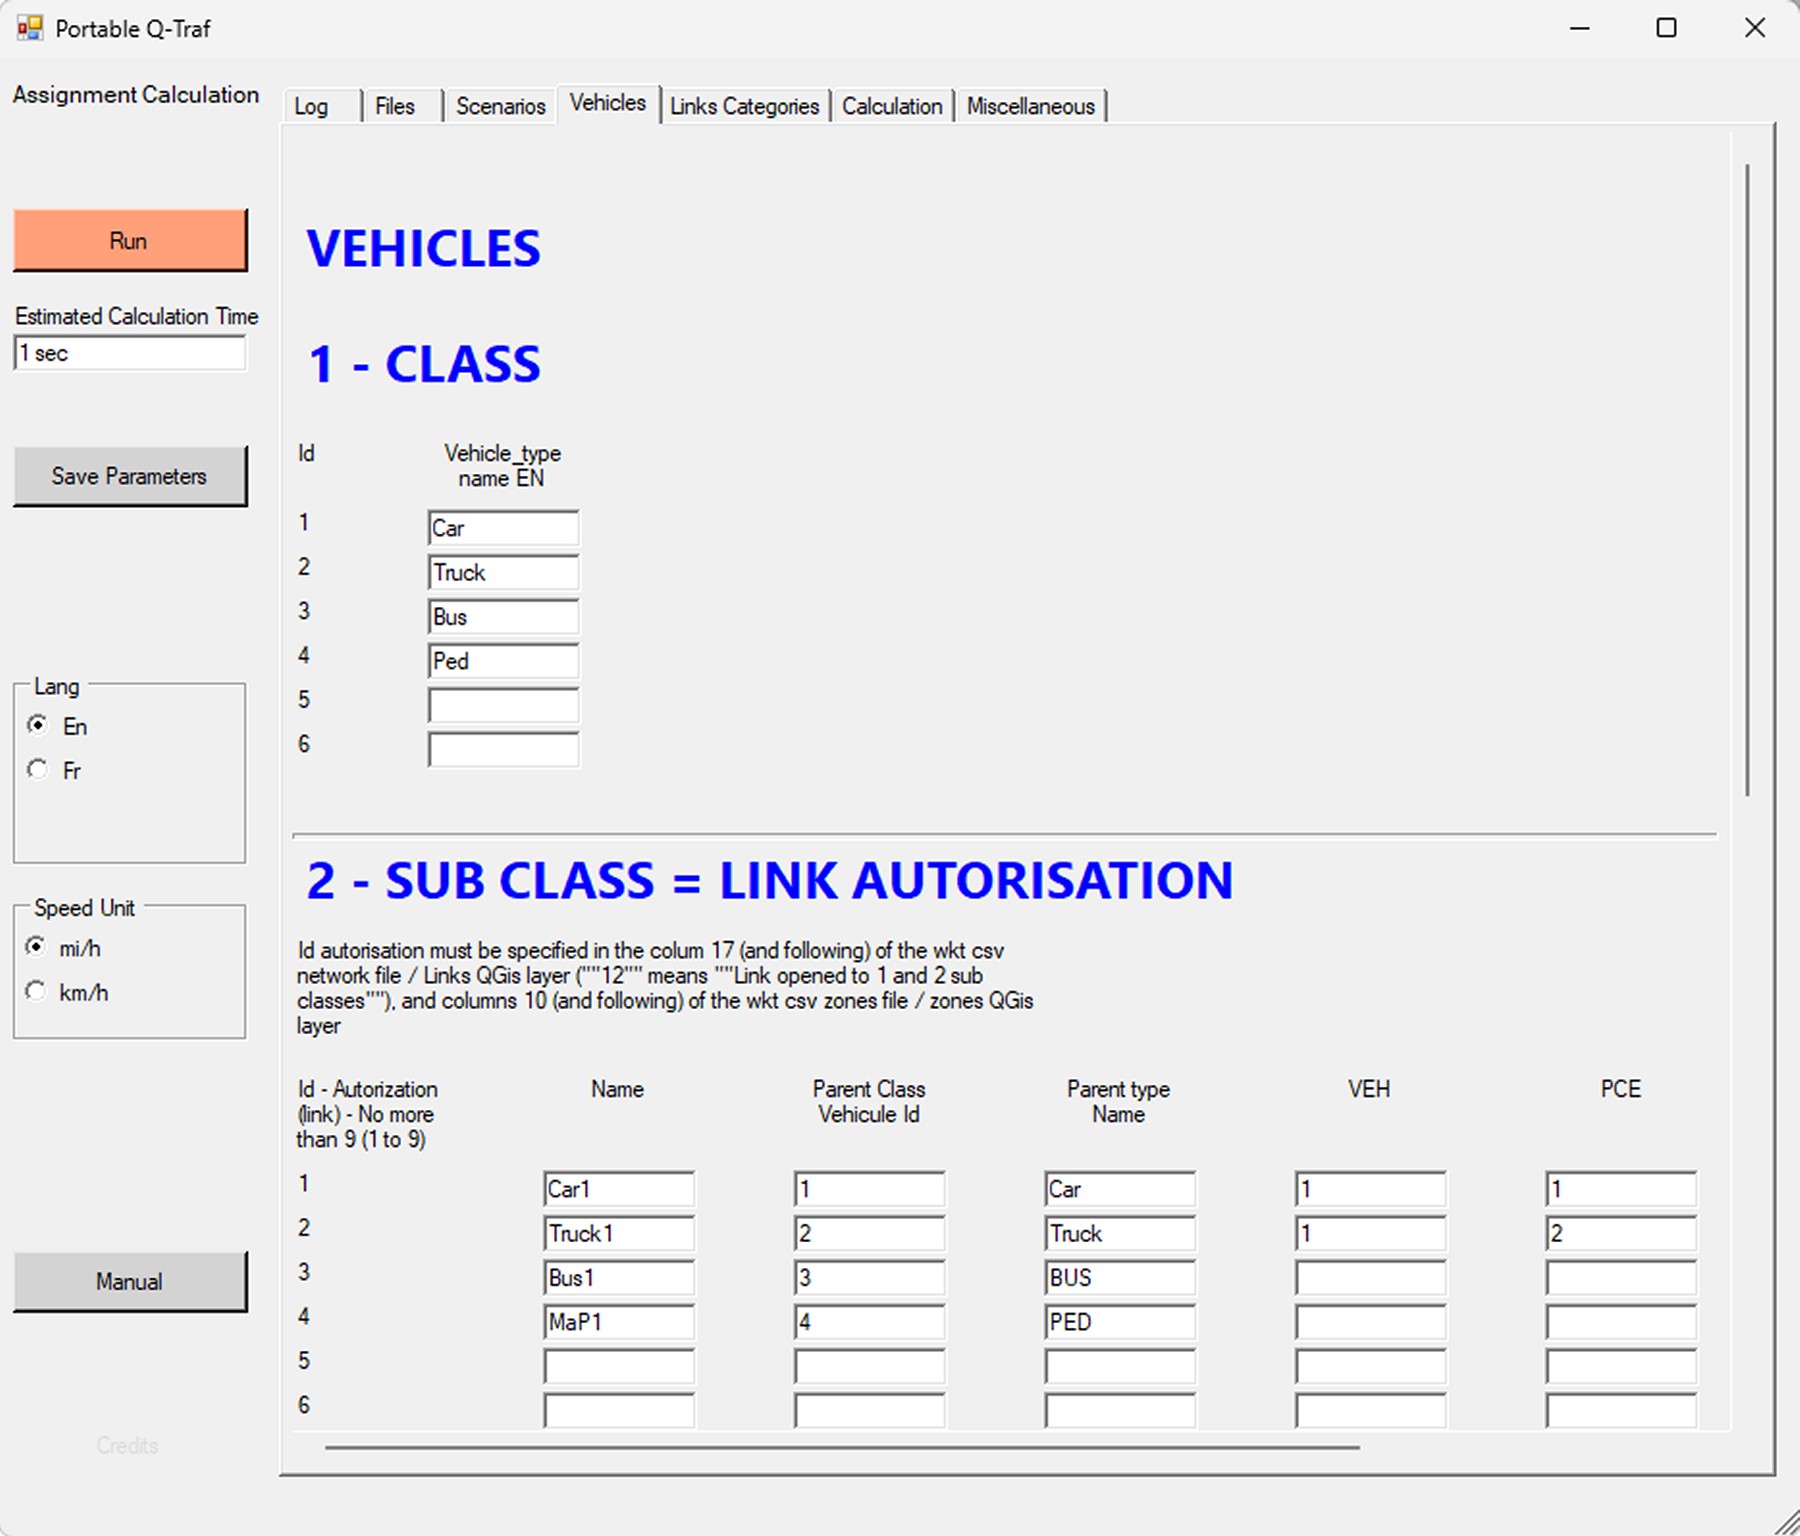Edit Parent type Name 'BUS' field

click(x=1120, y=1278)
